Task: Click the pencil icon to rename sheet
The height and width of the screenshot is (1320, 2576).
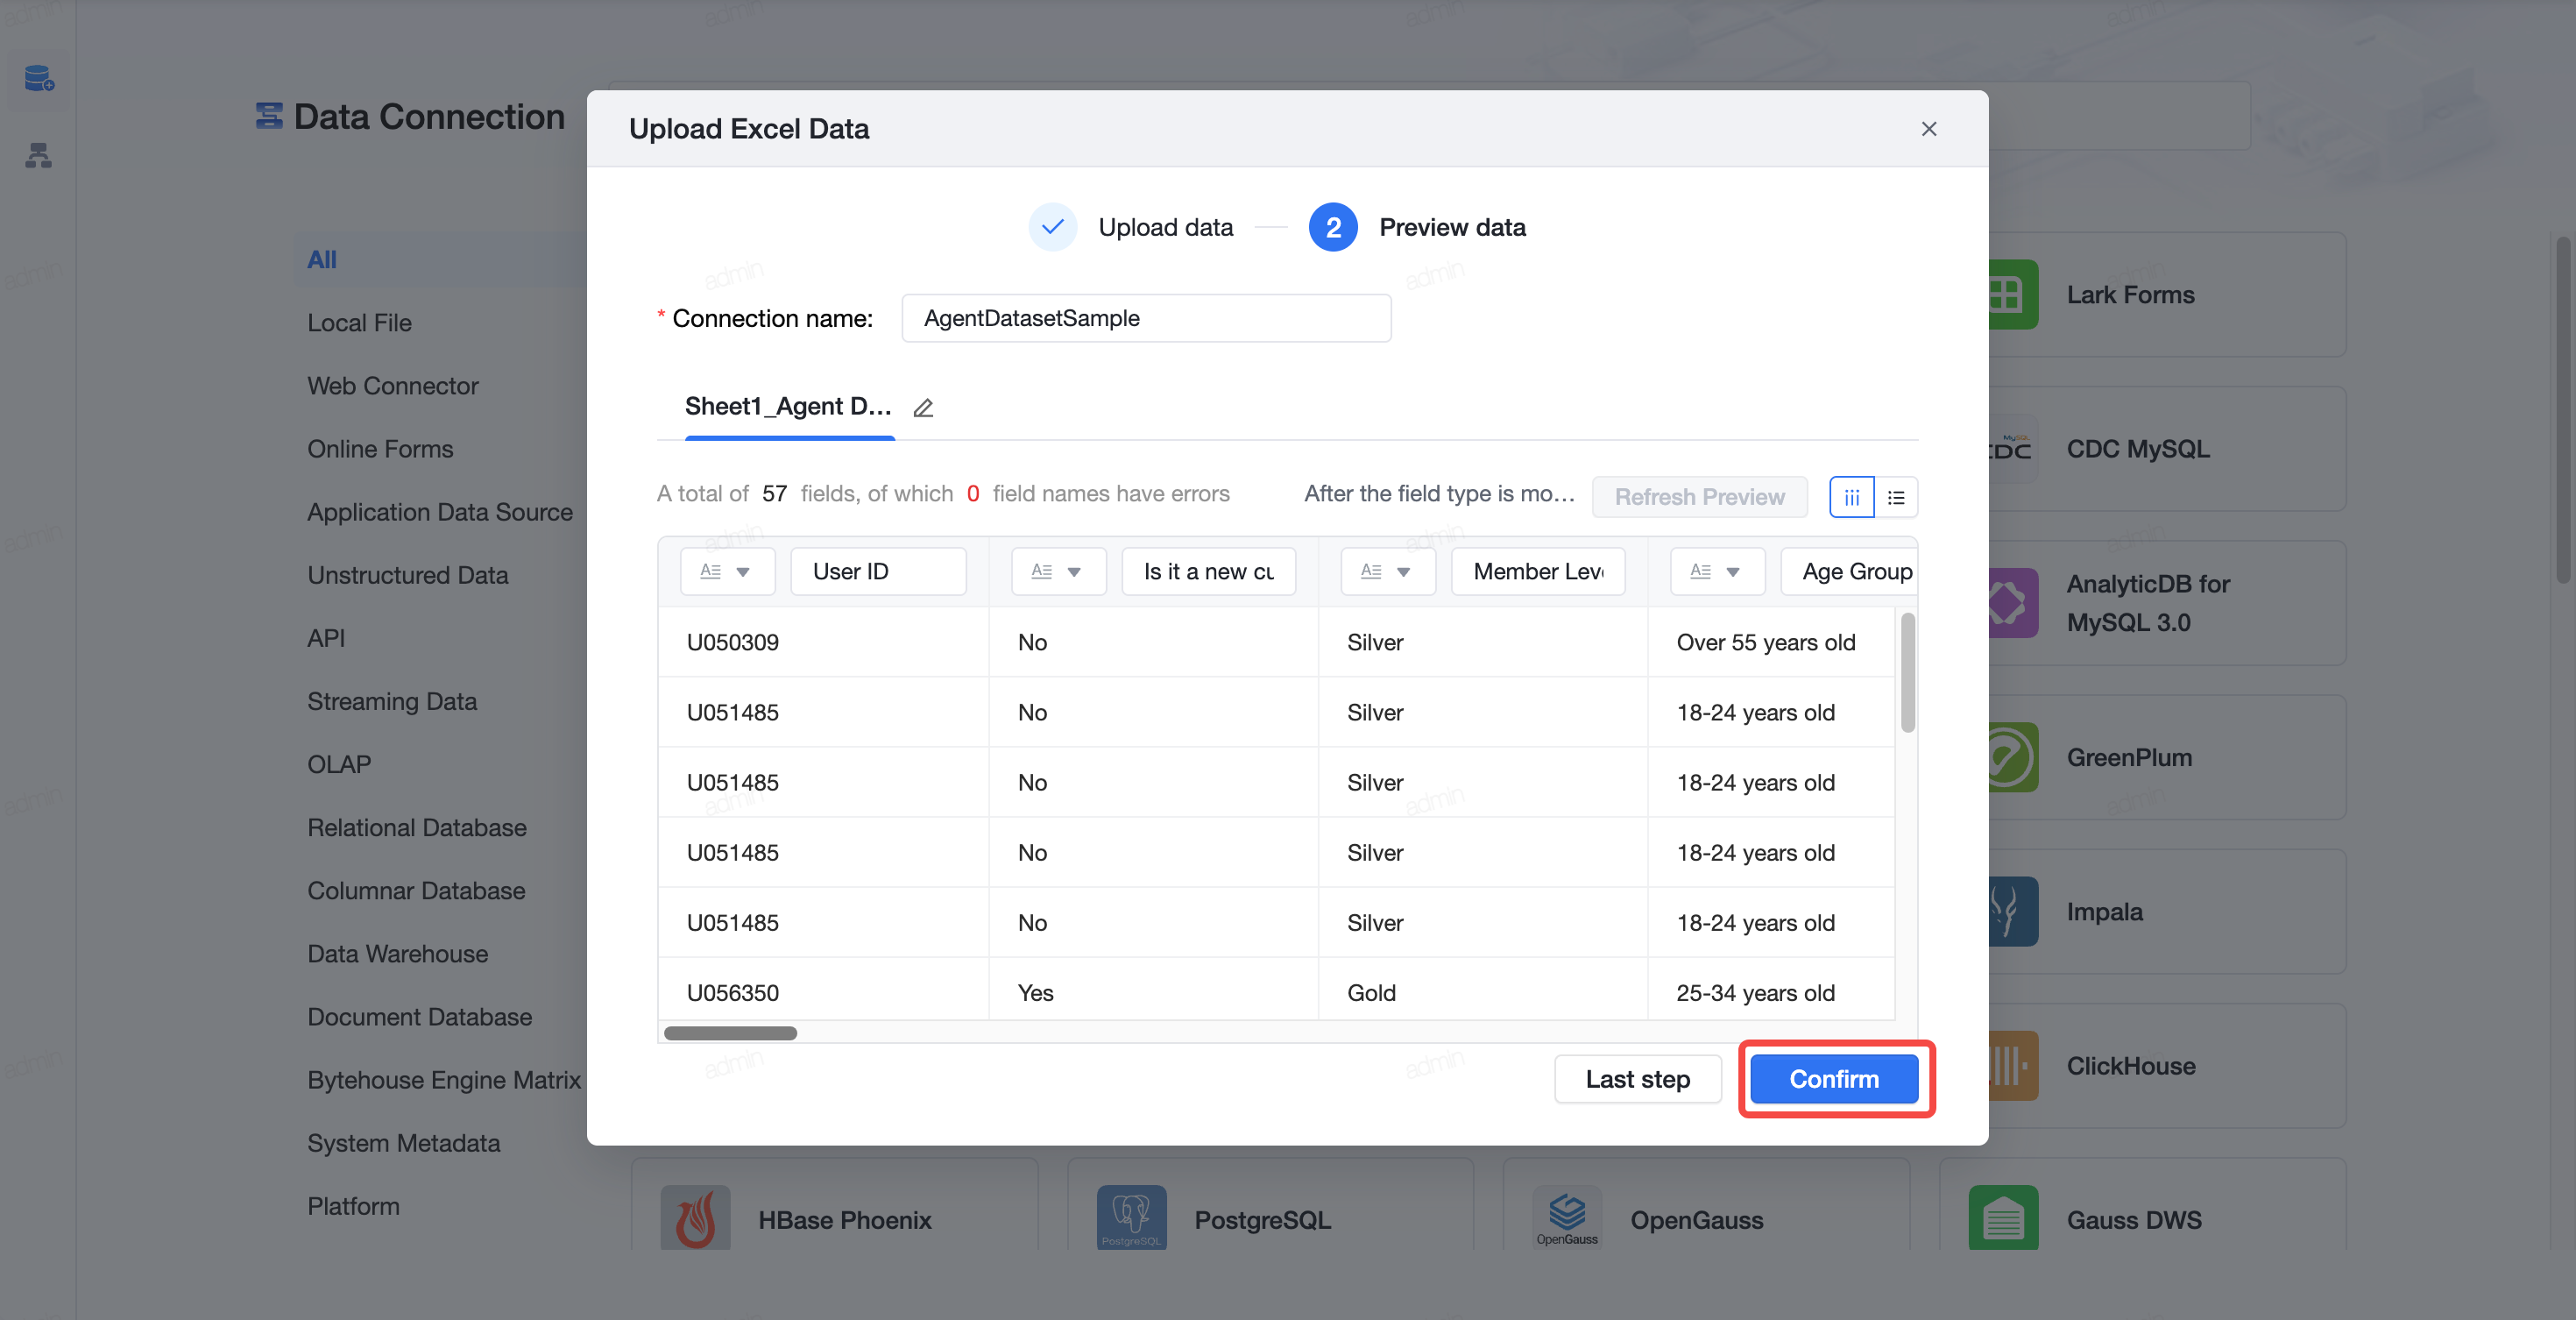Action: [923, 408]
